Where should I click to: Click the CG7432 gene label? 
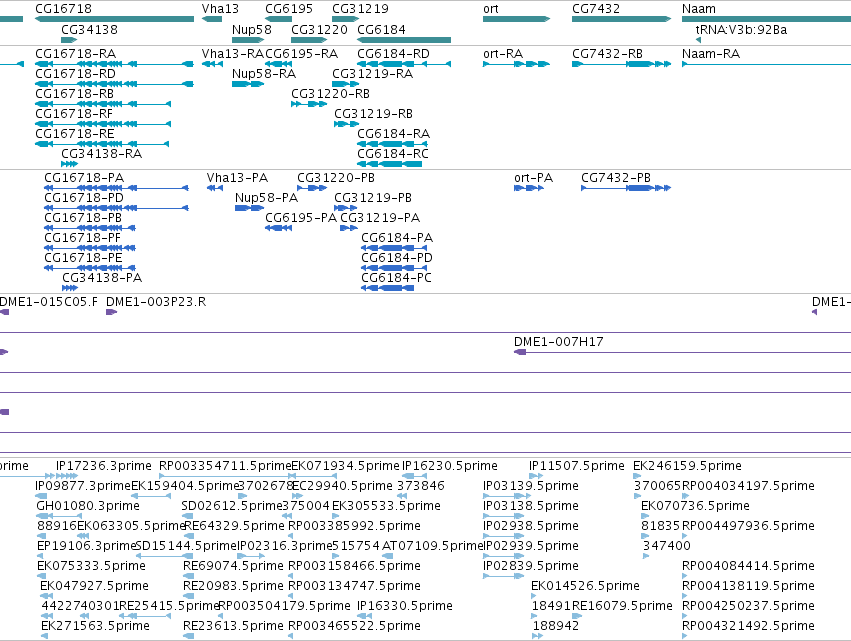[596, 9]
